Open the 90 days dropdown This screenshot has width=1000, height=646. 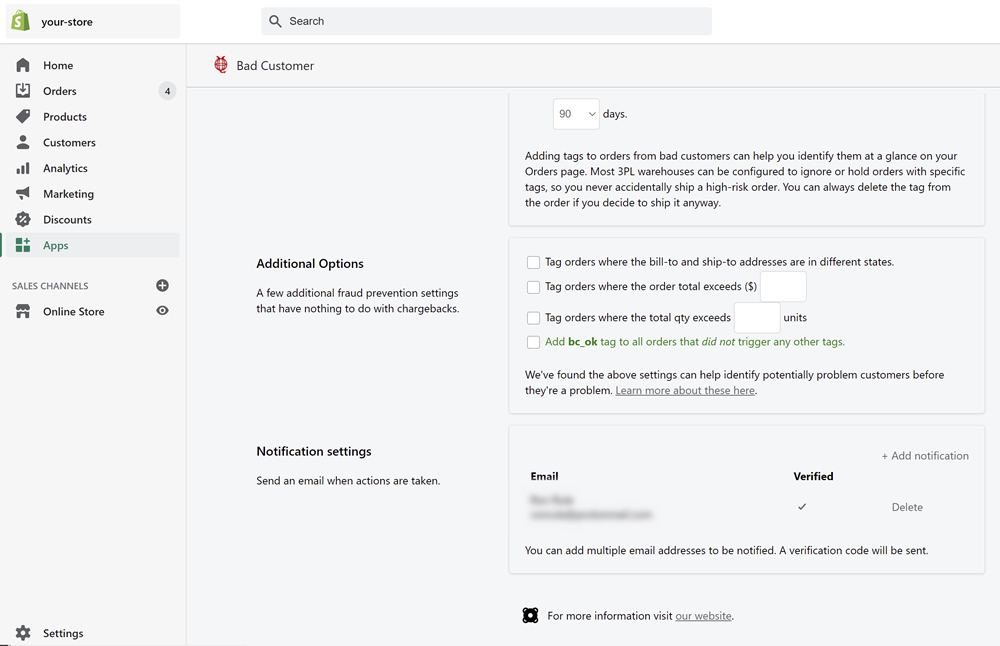[576, 114]
